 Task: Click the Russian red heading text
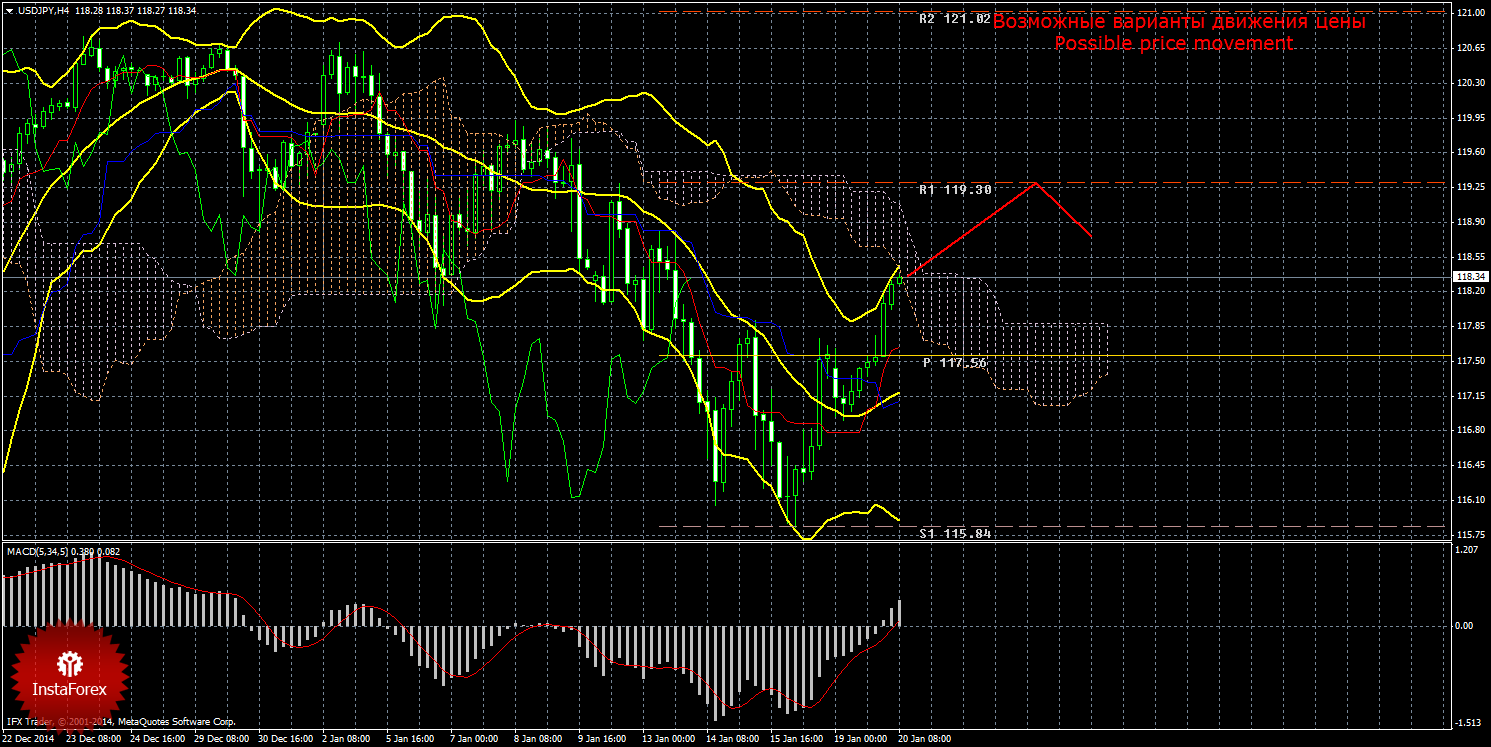pos(1179,21)
